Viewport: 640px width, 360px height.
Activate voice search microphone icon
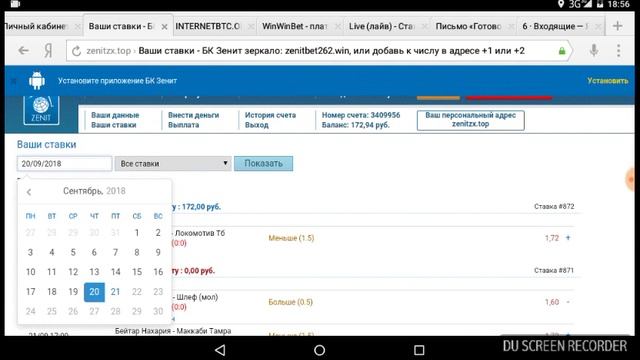[x=594, y=50]
